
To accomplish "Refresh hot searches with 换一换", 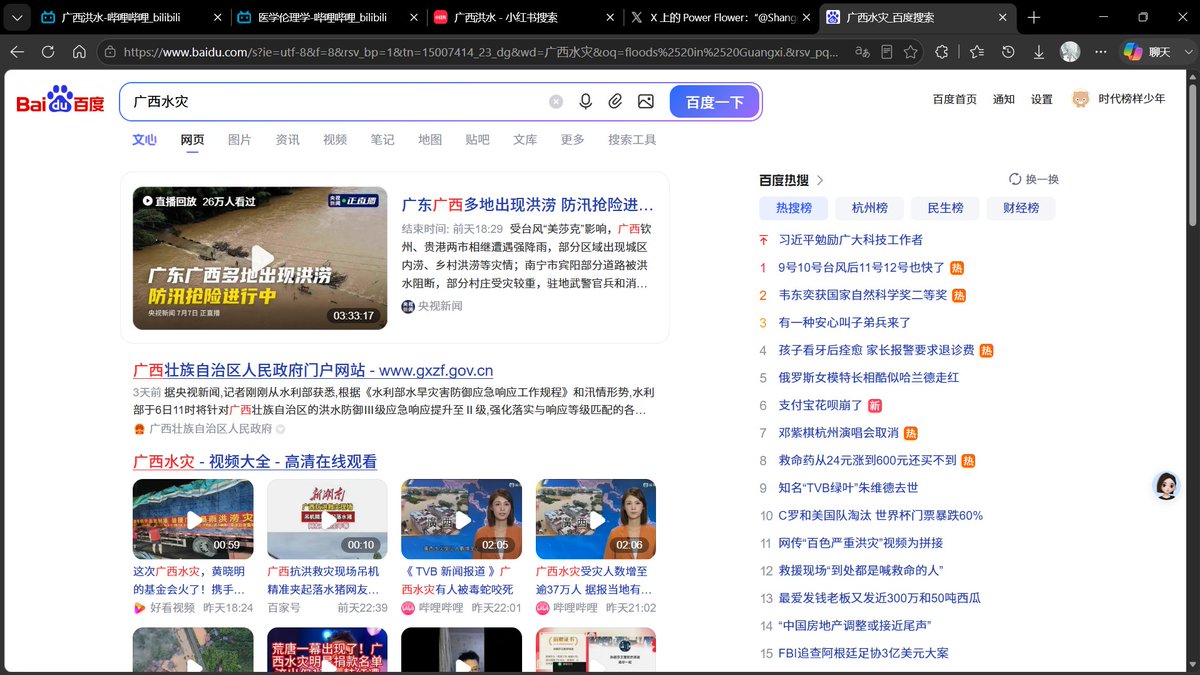I will (1034, 179).
